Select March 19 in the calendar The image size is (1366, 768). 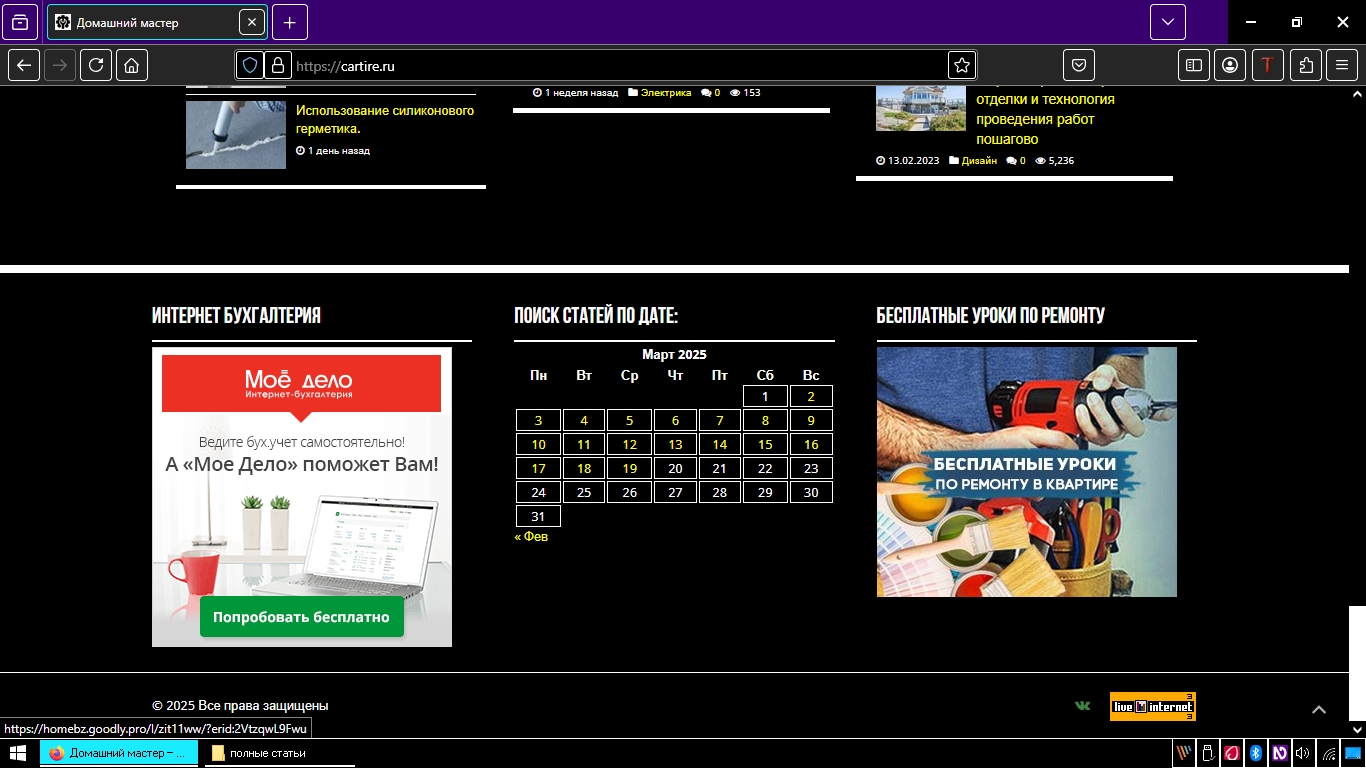pyautogui.click(x=629, y=468)
